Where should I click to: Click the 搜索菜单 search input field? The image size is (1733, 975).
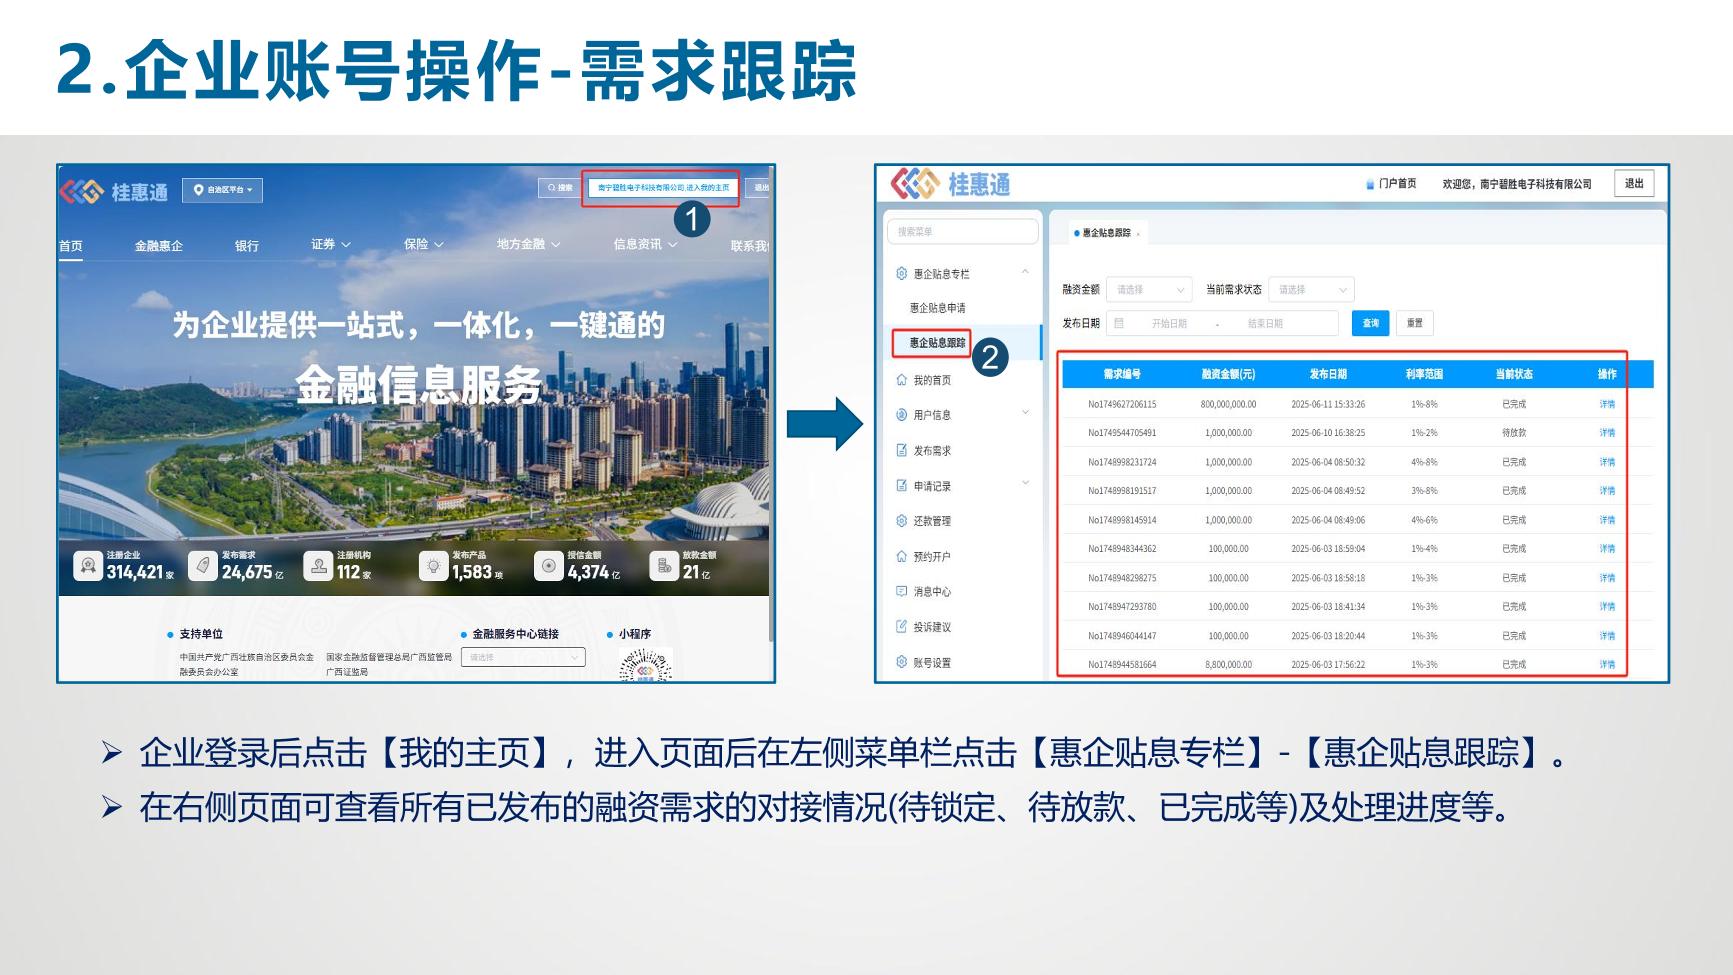[x=962, y=232]
